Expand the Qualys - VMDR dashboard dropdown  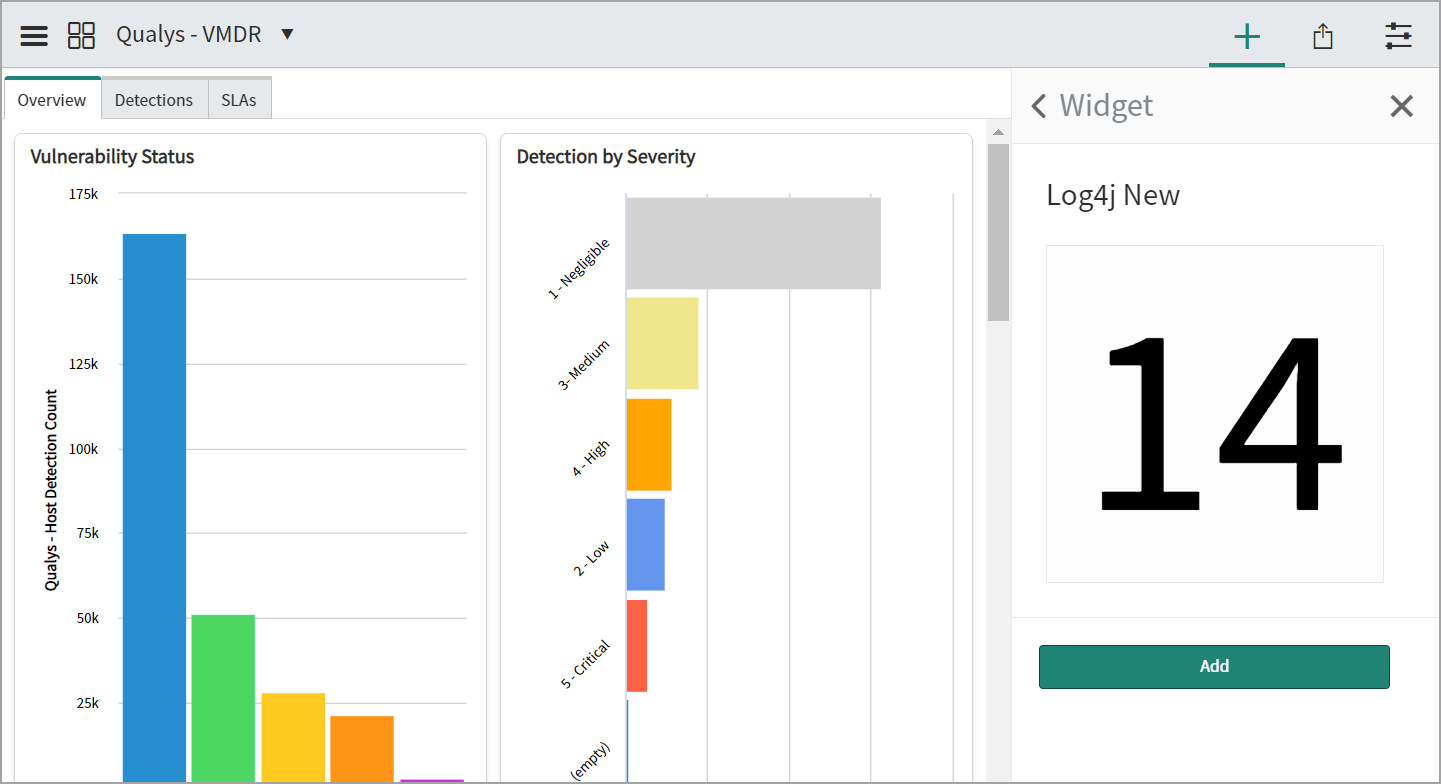coord(287,35)
